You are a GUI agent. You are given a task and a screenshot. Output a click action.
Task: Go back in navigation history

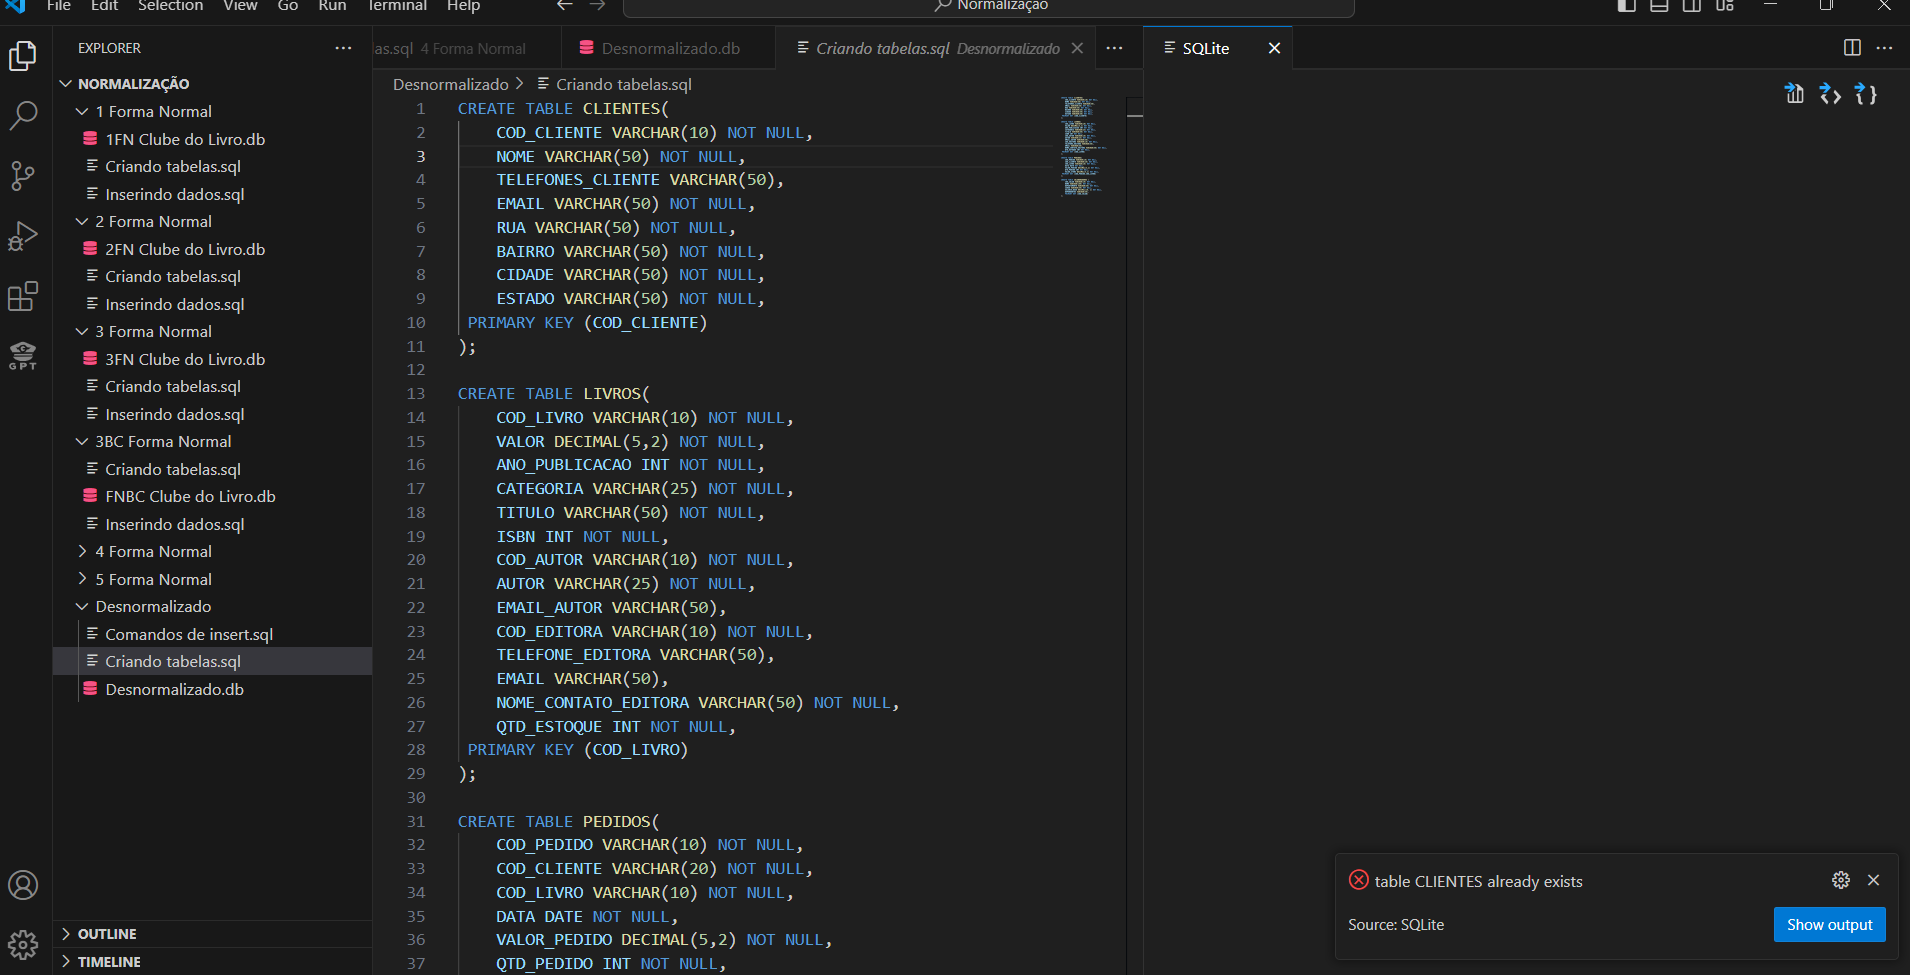565,5
